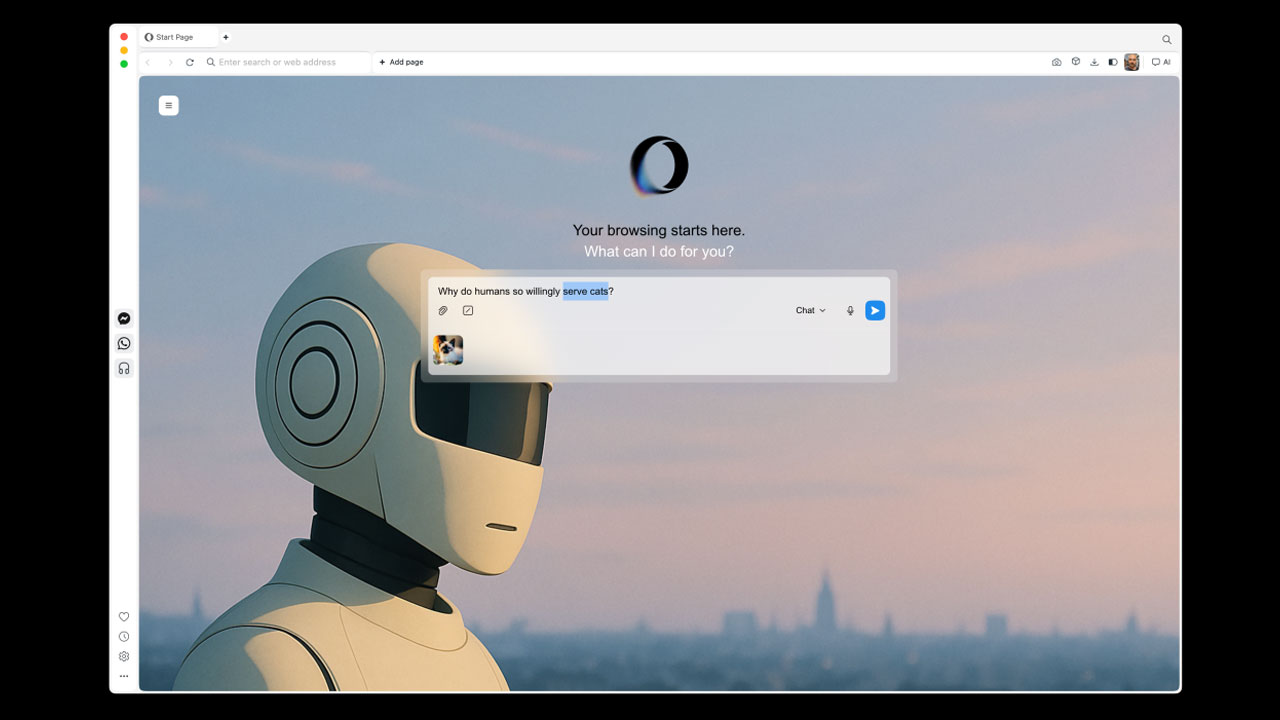Open bookmarks heart icon in sidebar
Viewport: 1280px width, 720px height.
click(124, 617)
